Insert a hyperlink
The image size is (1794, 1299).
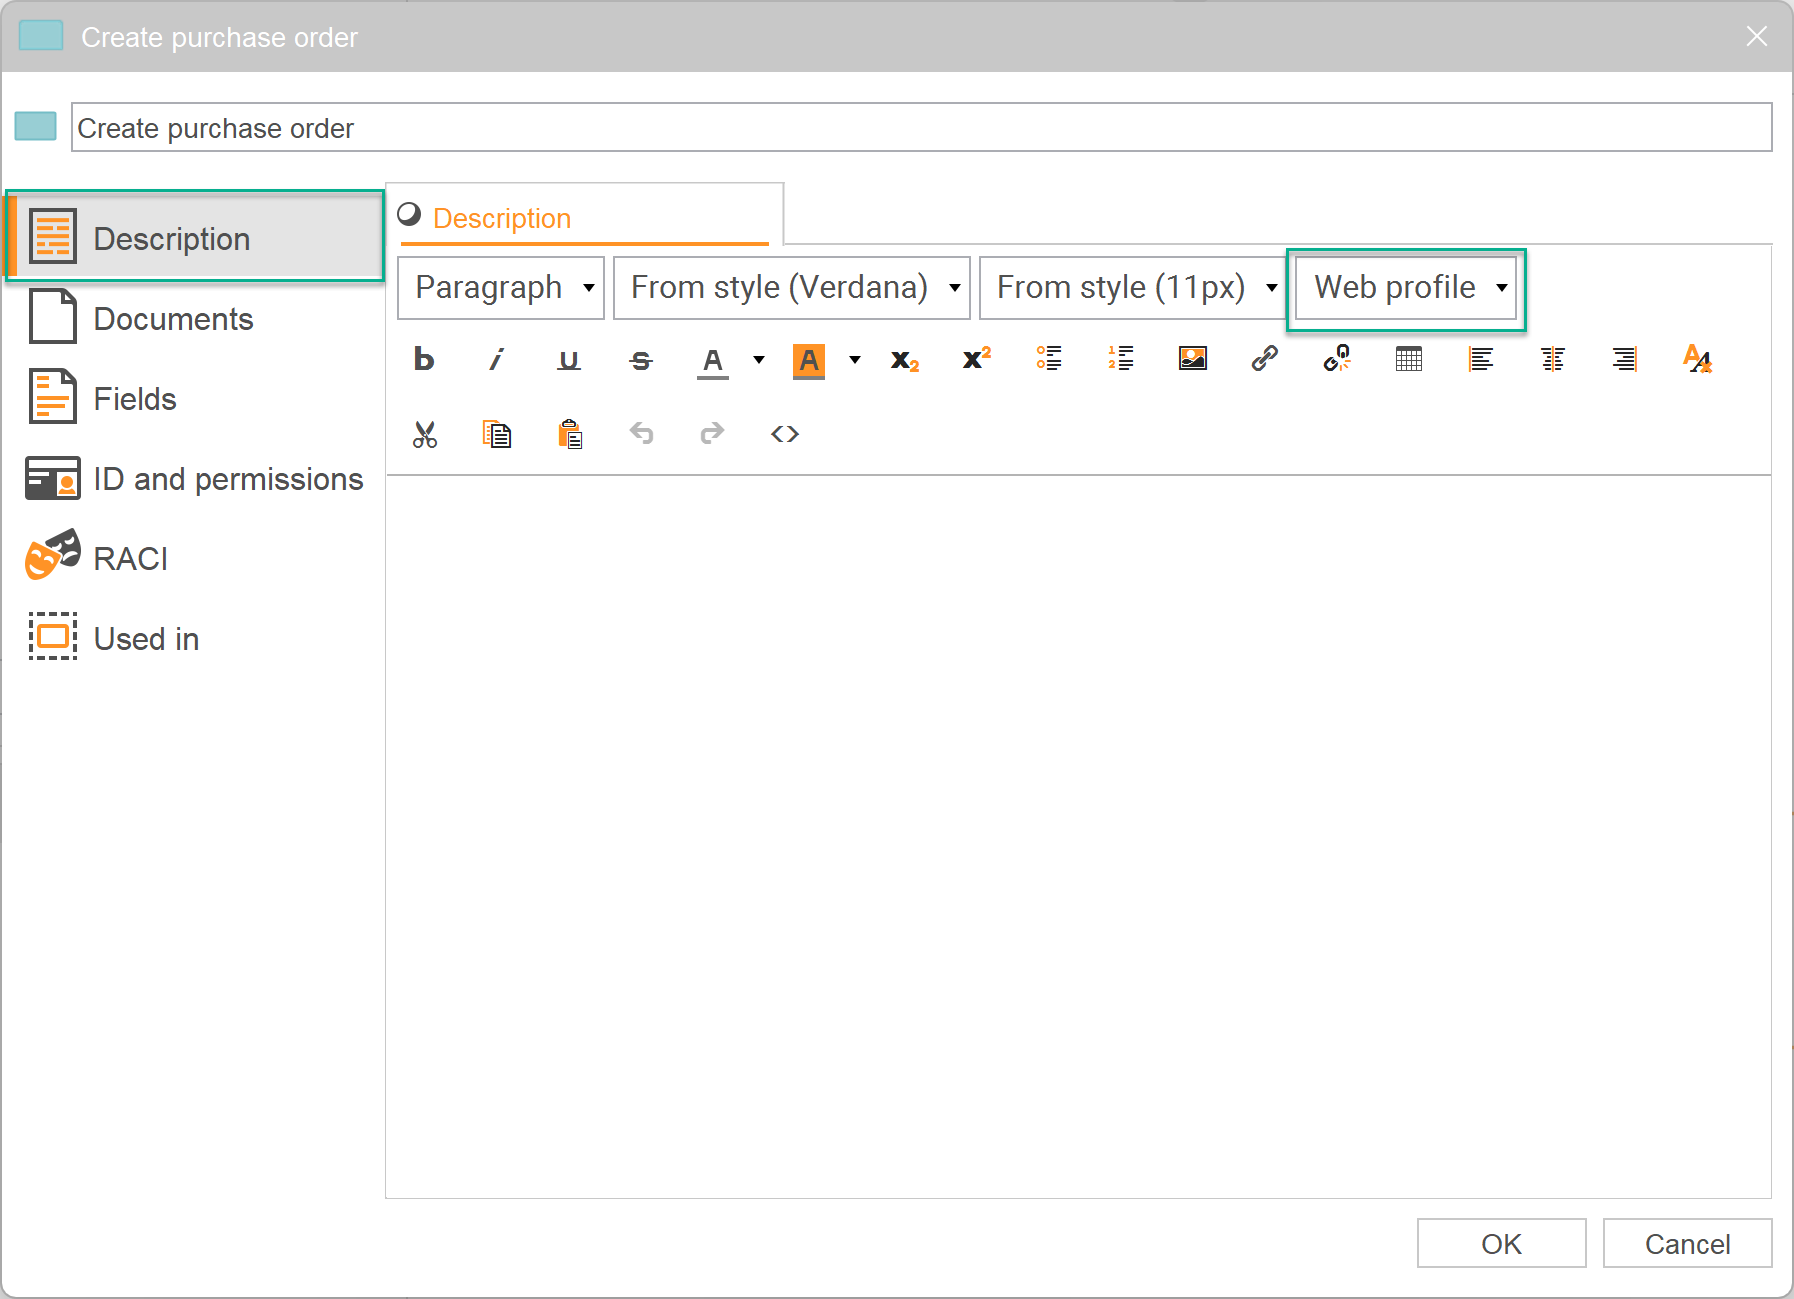(1265, 358)
